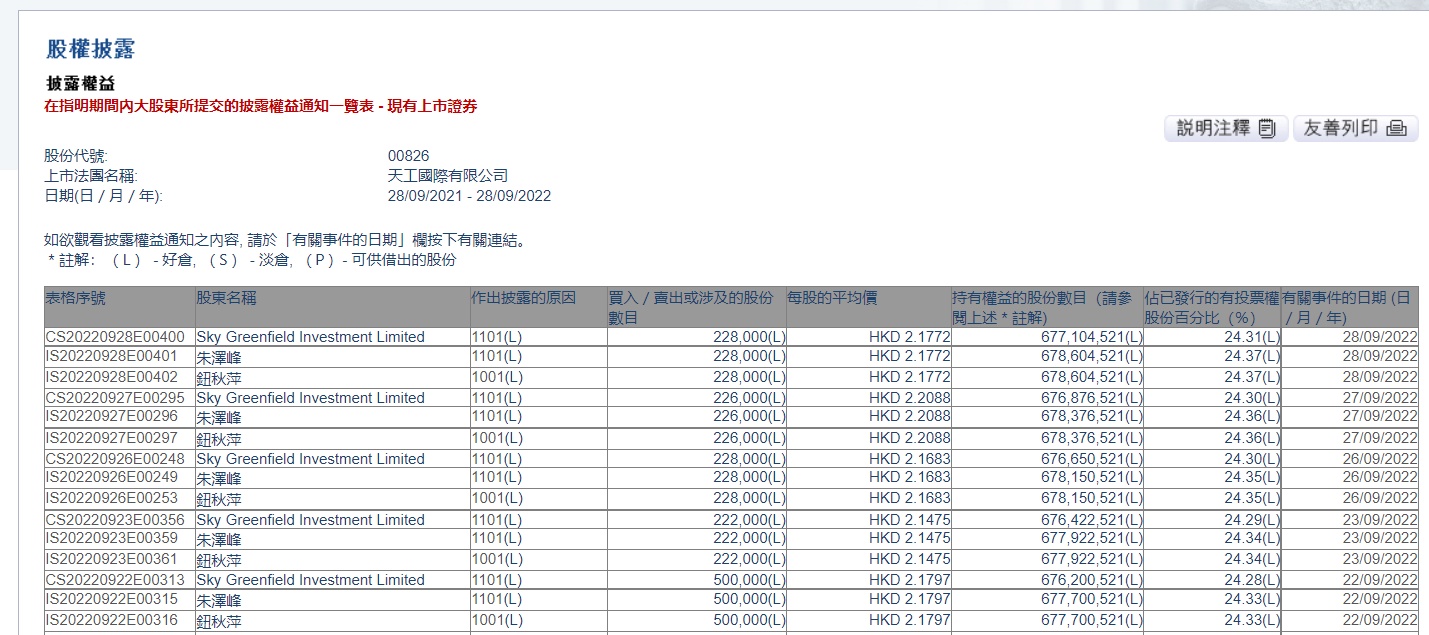Viewport: 1429px width, 635px height.
Task: Open 鈕秋萍 shareholder link in row IS20220928E00402
Action: tap(219, 377)
